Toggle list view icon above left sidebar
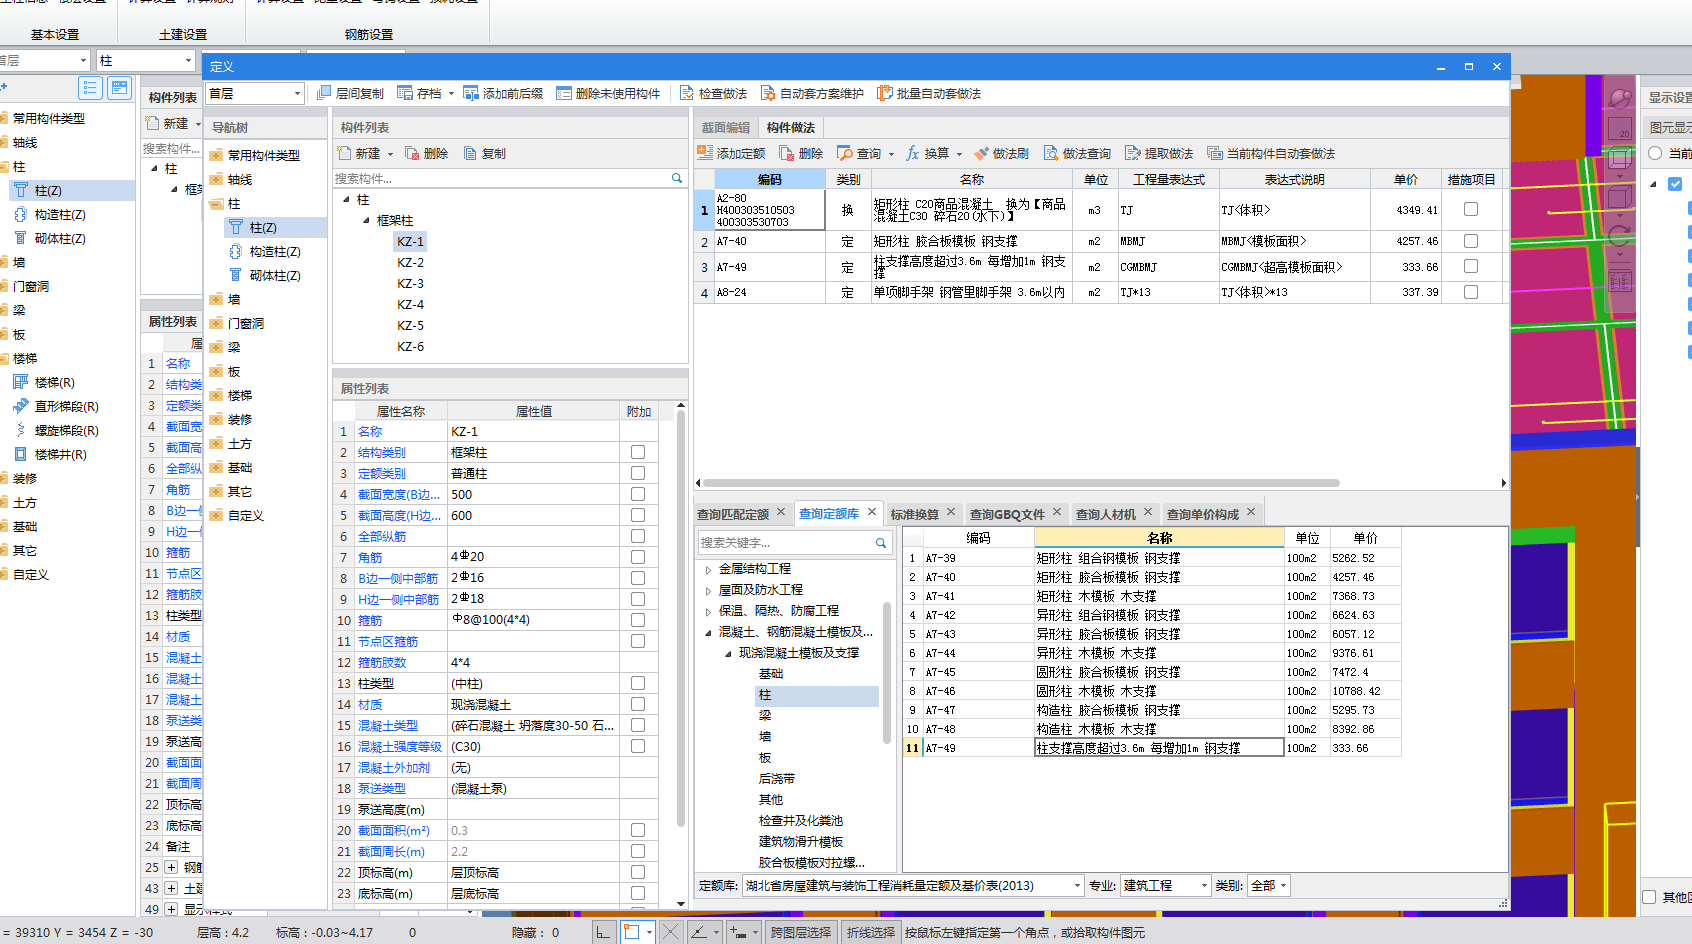1692x944 pixels. pos(91,88)
